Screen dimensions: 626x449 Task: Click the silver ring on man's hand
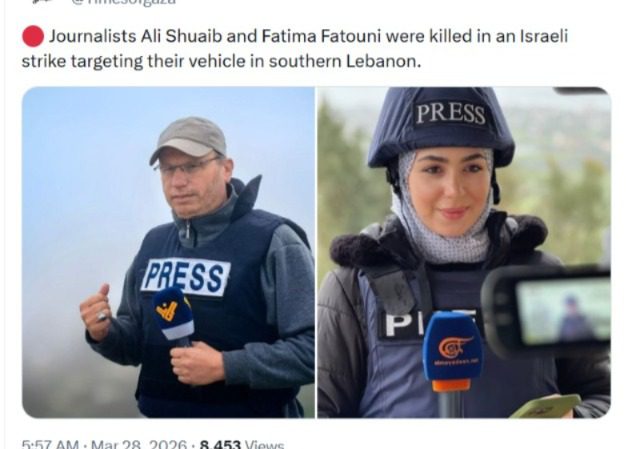click(102, 316)
